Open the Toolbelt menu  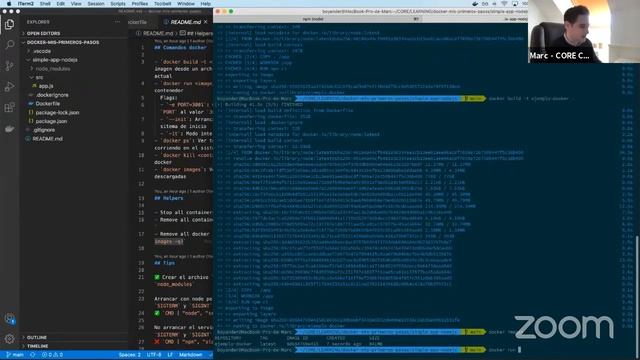[x=162, y=4]
